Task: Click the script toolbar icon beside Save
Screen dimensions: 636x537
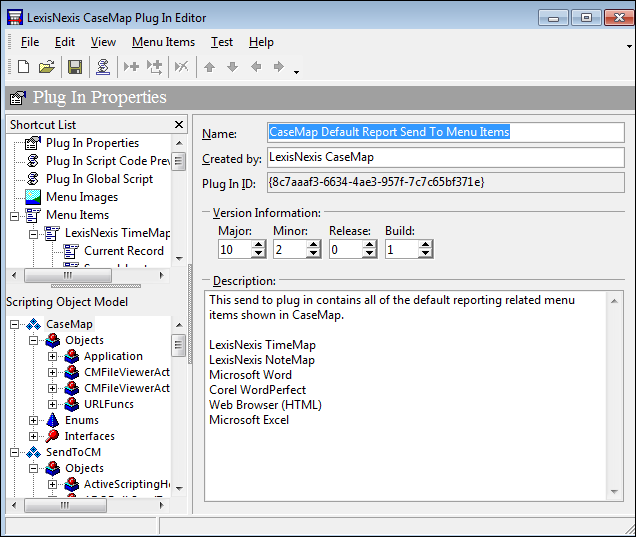Action: coord(103,67)
